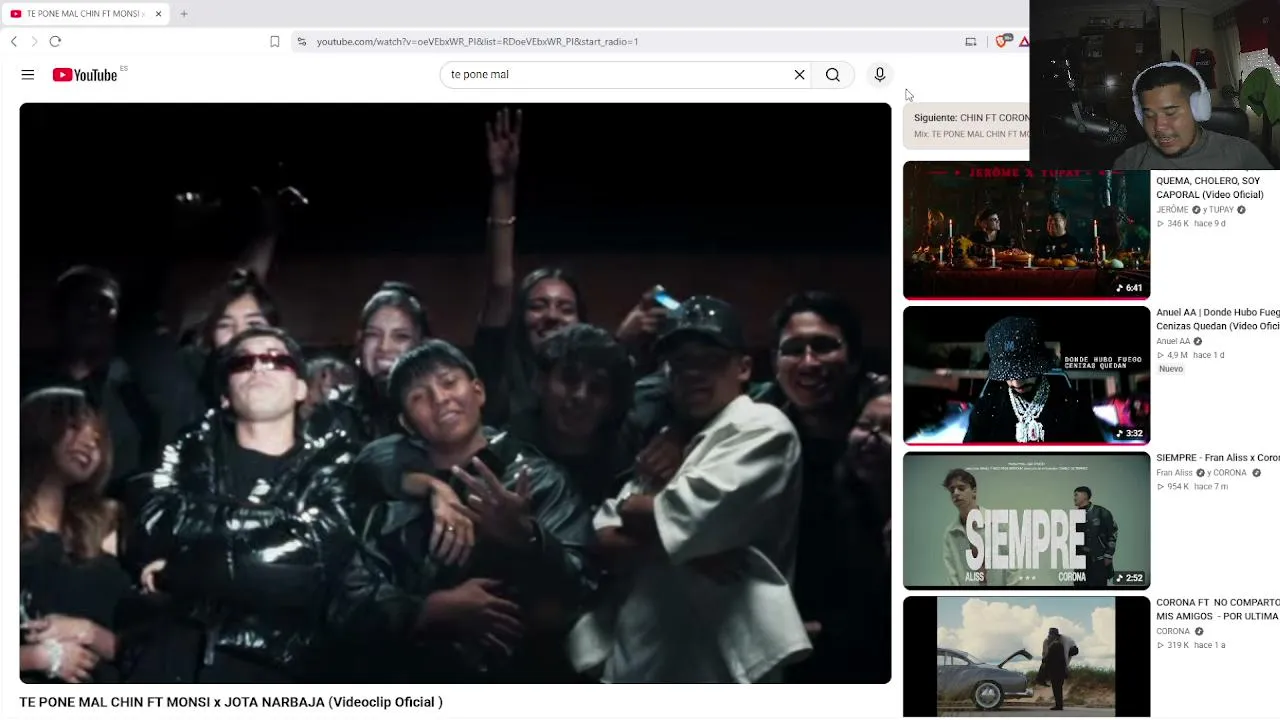The image size is (1280, 720).
Task: Open the CORONA FT NO COMPARTO title link
Action: (x=1218, y=610)
